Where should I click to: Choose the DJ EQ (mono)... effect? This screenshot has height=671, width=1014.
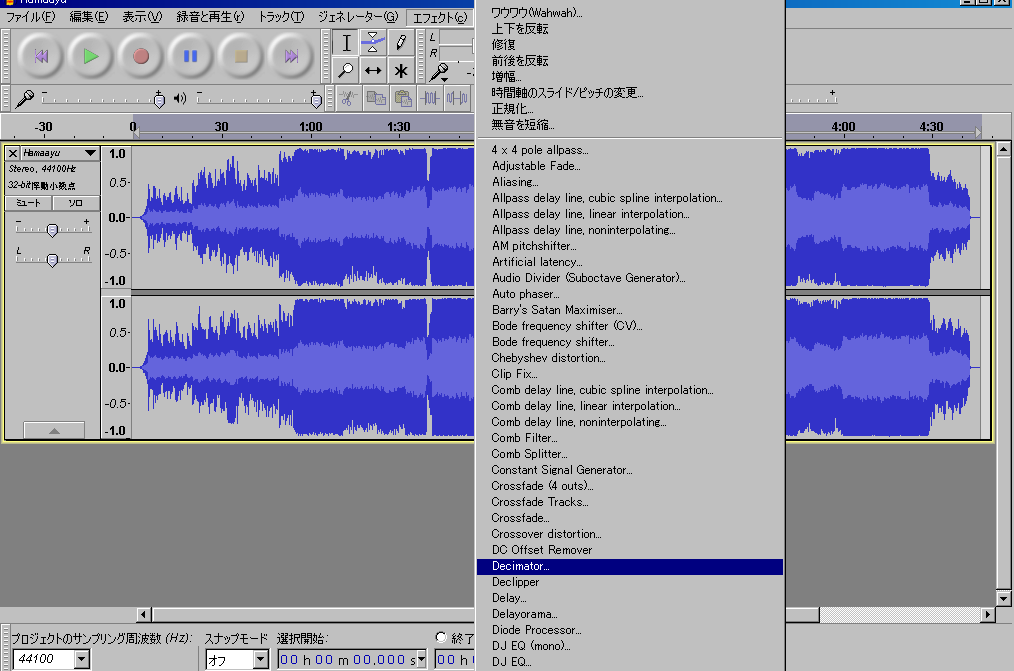coord(630,646)
